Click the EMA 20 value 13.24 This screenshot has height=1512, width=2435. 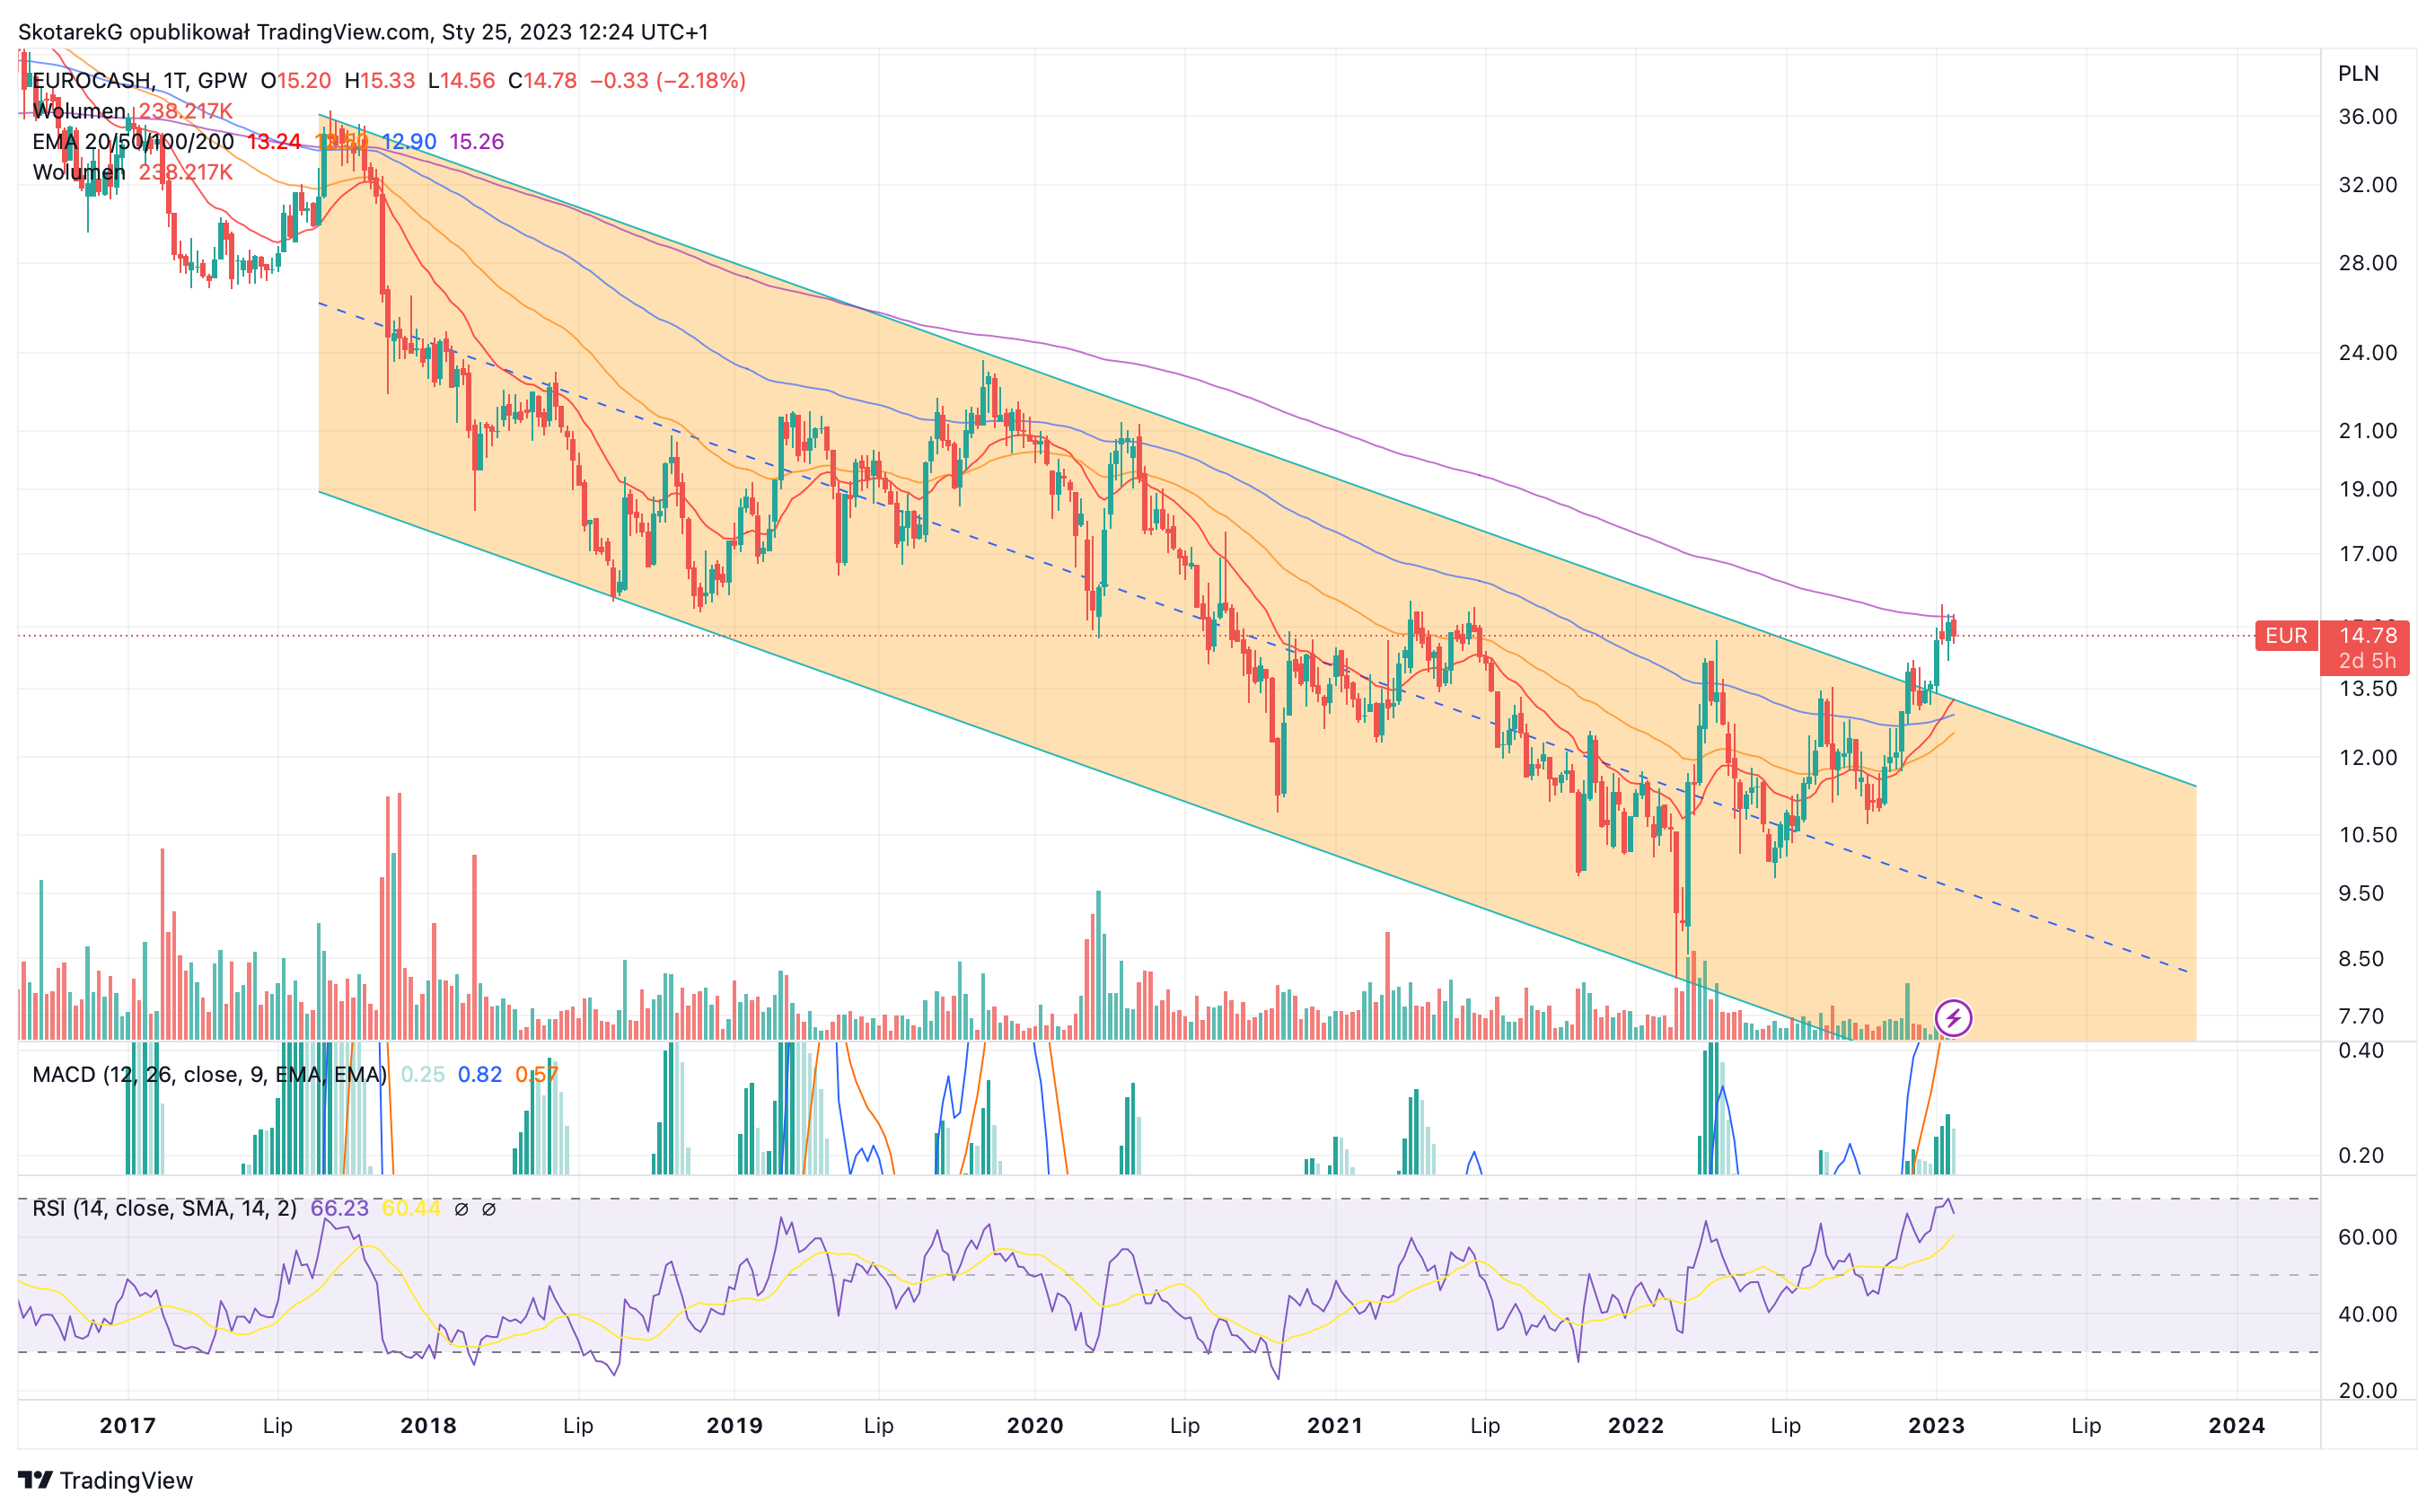coord(274,142)
